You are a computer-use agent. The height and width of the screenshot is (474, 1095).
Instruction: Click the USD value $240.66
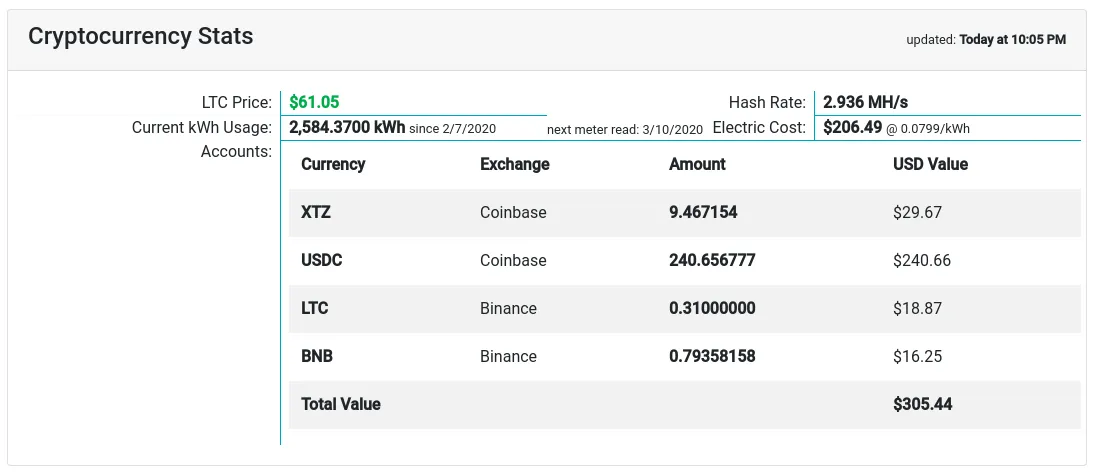(922, 260)
